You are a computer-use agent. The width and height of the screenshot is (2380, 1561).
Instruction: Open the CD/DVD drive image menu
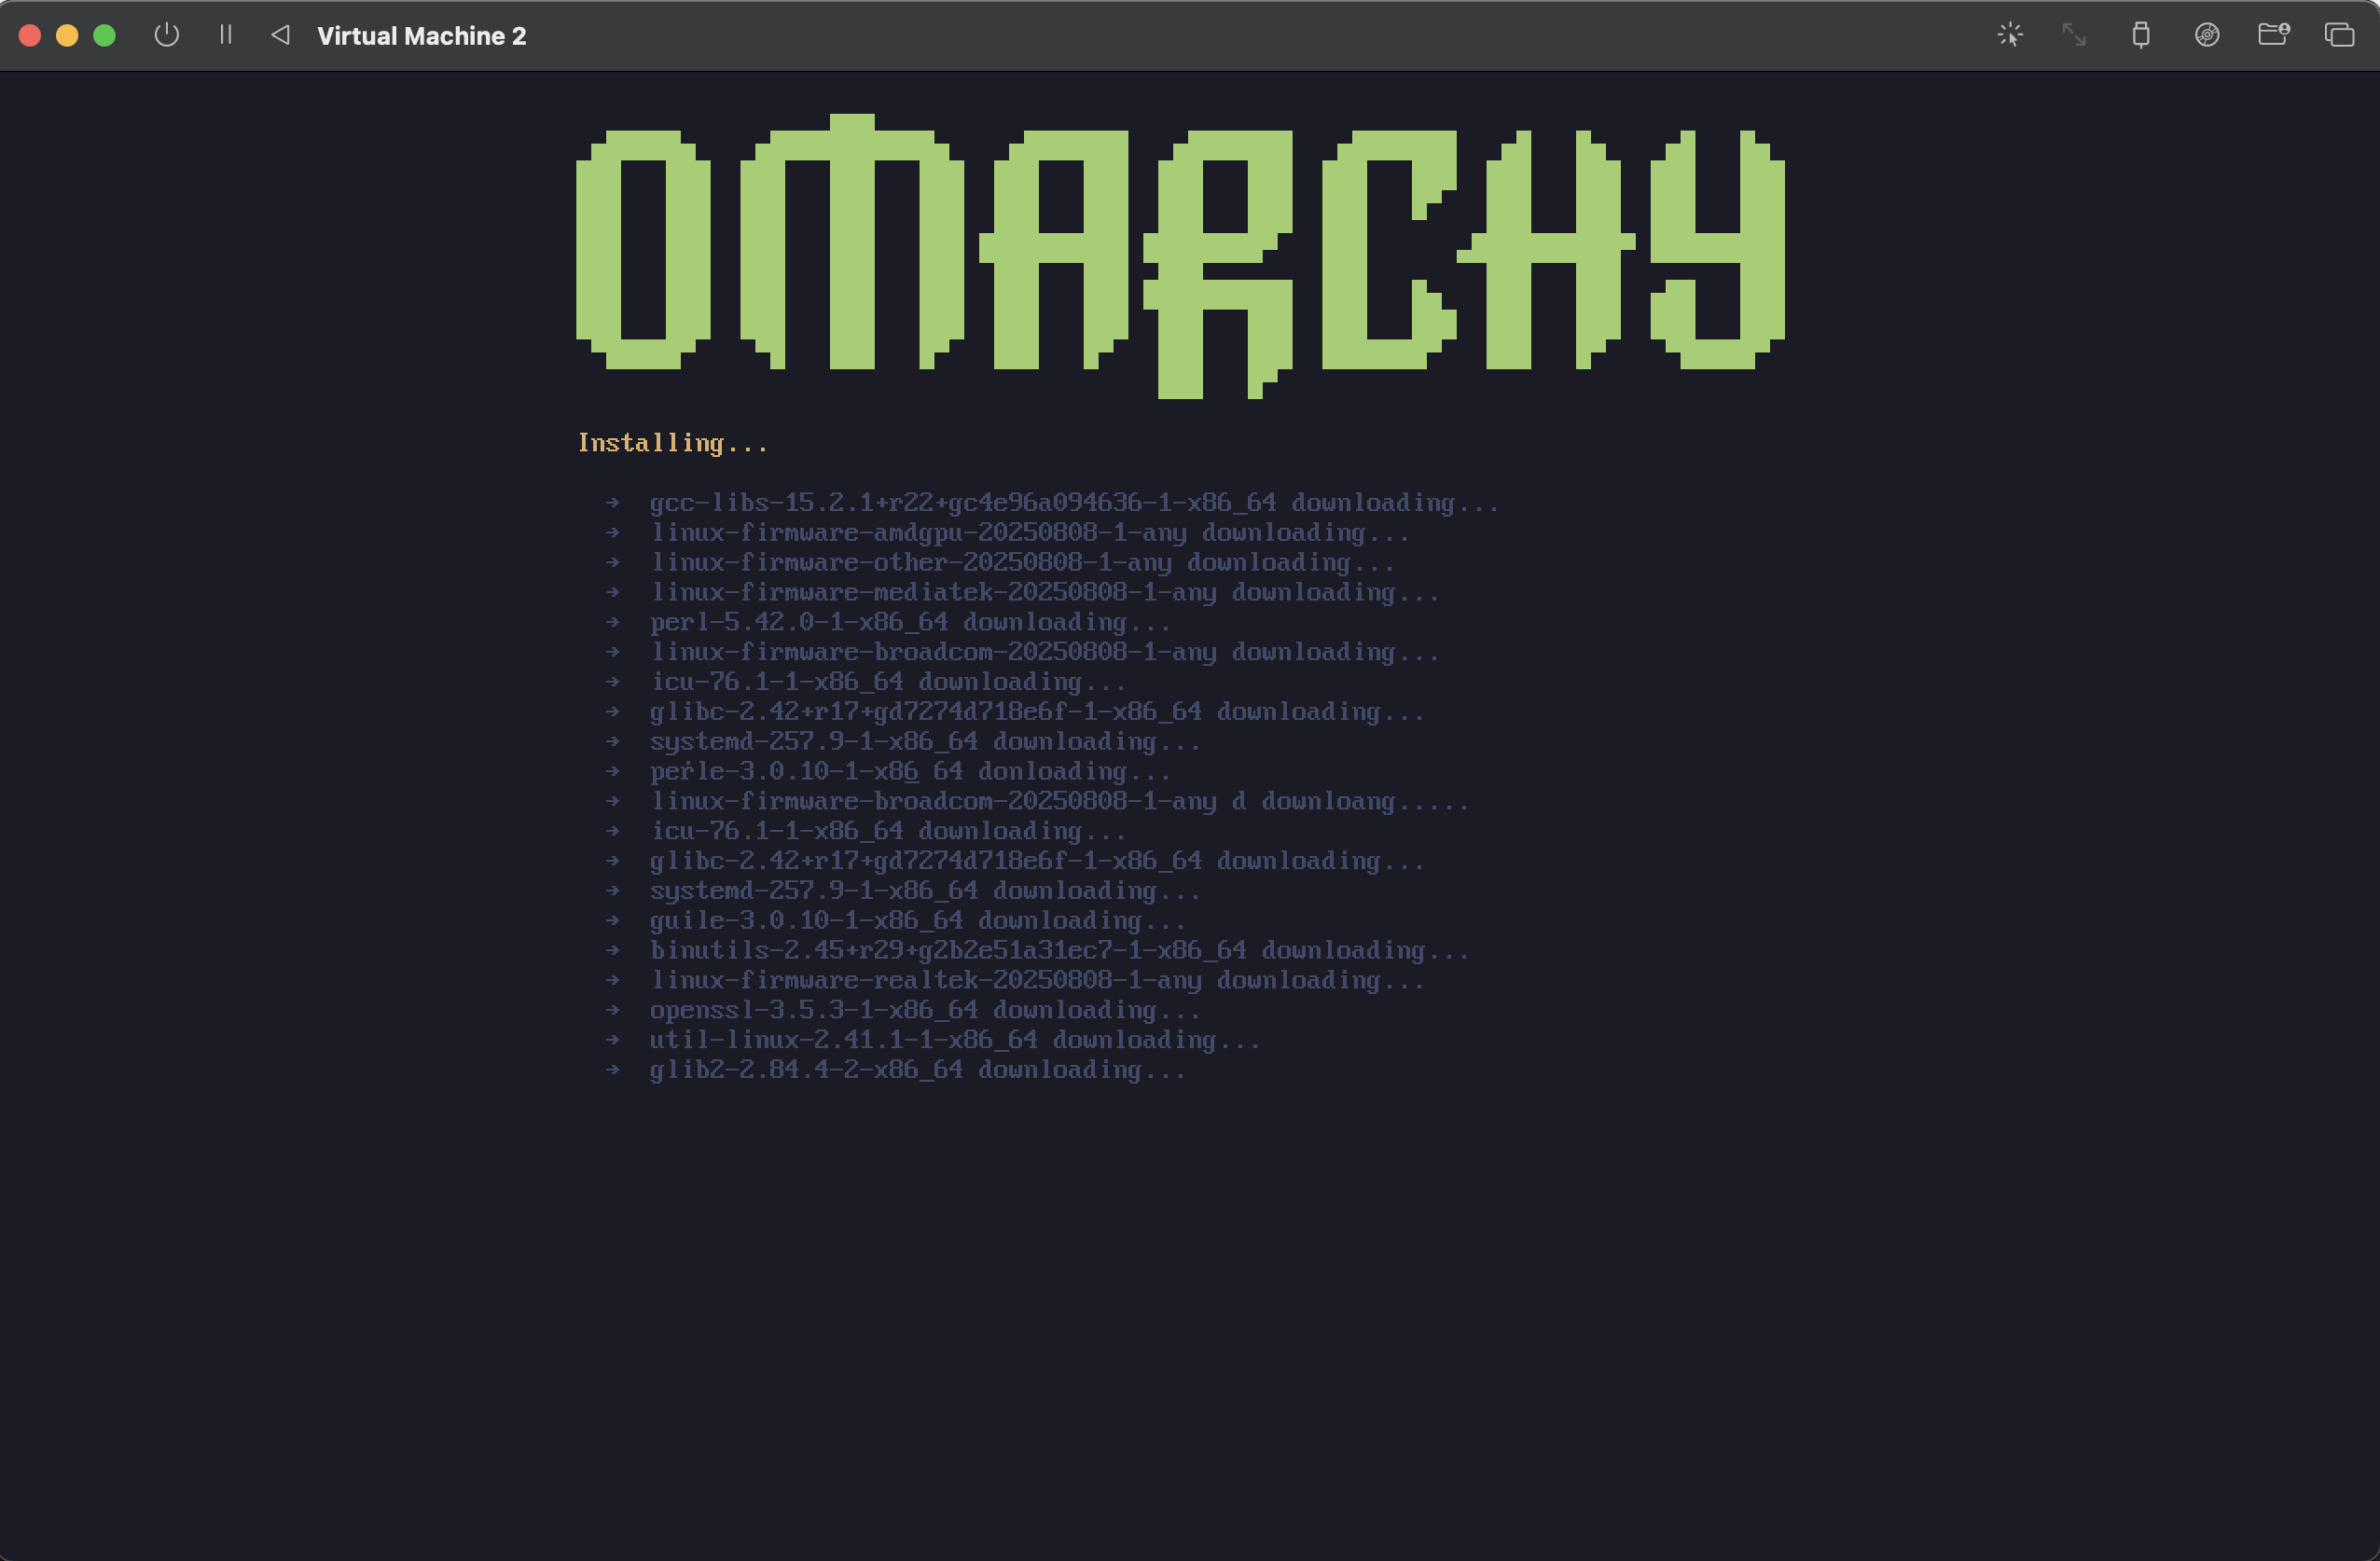click(x=2207, y=35)
